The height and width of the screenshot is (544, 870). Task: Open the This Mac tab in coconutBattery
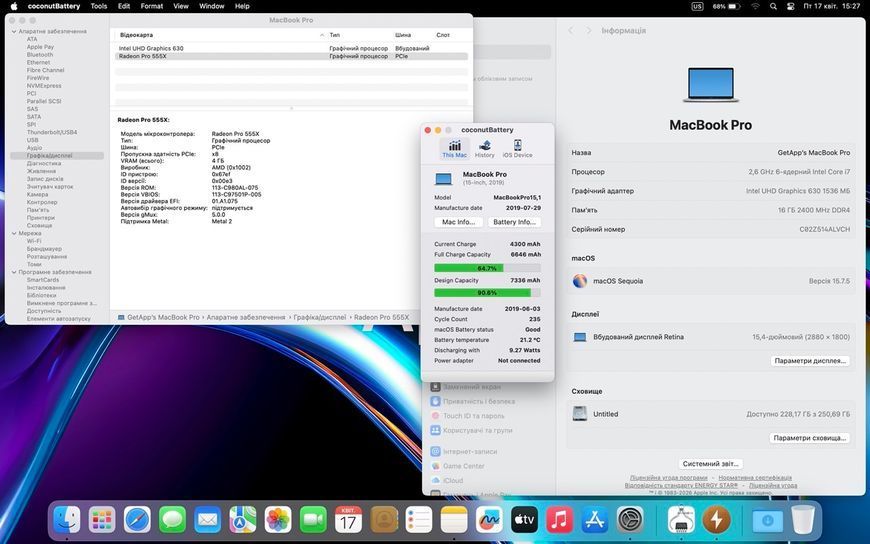pyautogui.click(x=454, y=149)
